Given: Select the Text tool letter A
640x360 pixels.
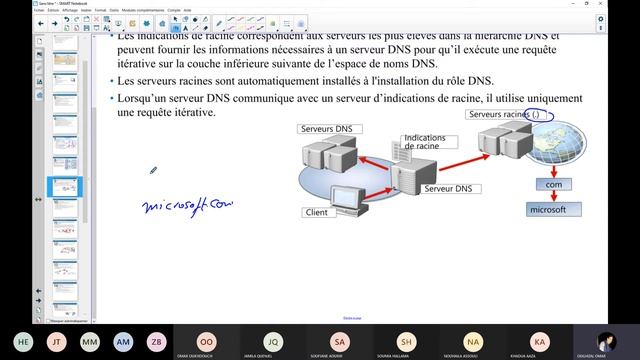Looking at the screenshot, I should (x=185, y=28).
